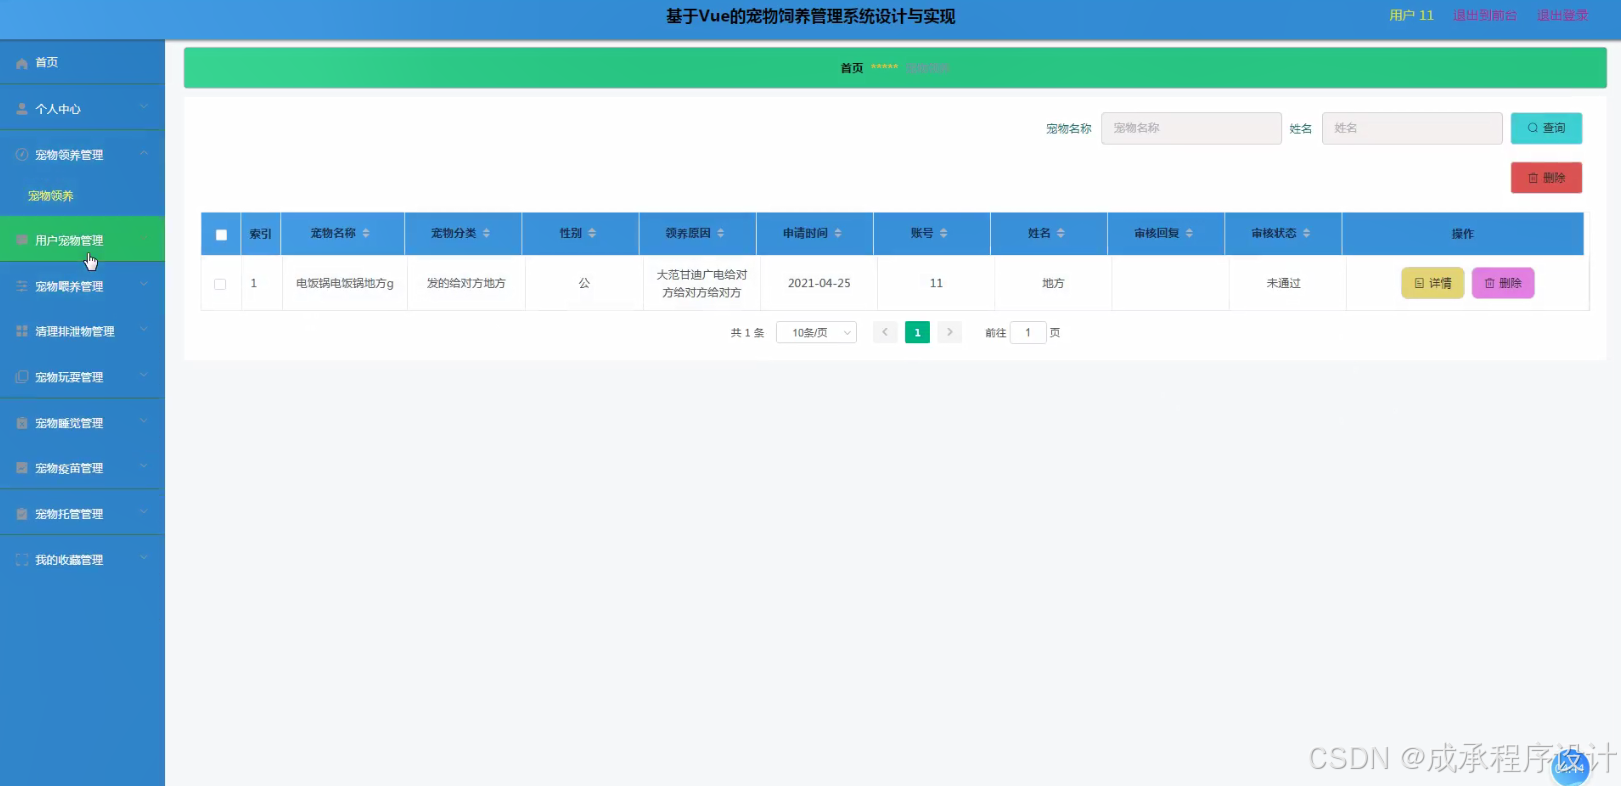Click the 操作 column header
This screenshot has height=786, width=1621.
pyautogui.click(x=1463, y=234)
